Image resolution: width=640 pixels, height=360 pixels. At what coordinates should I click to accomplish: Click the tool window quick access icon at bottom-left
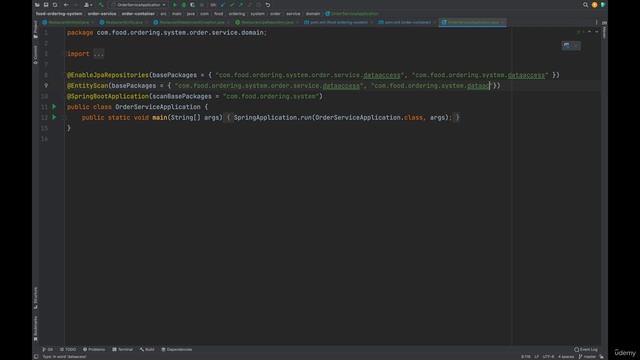[36, 357]
